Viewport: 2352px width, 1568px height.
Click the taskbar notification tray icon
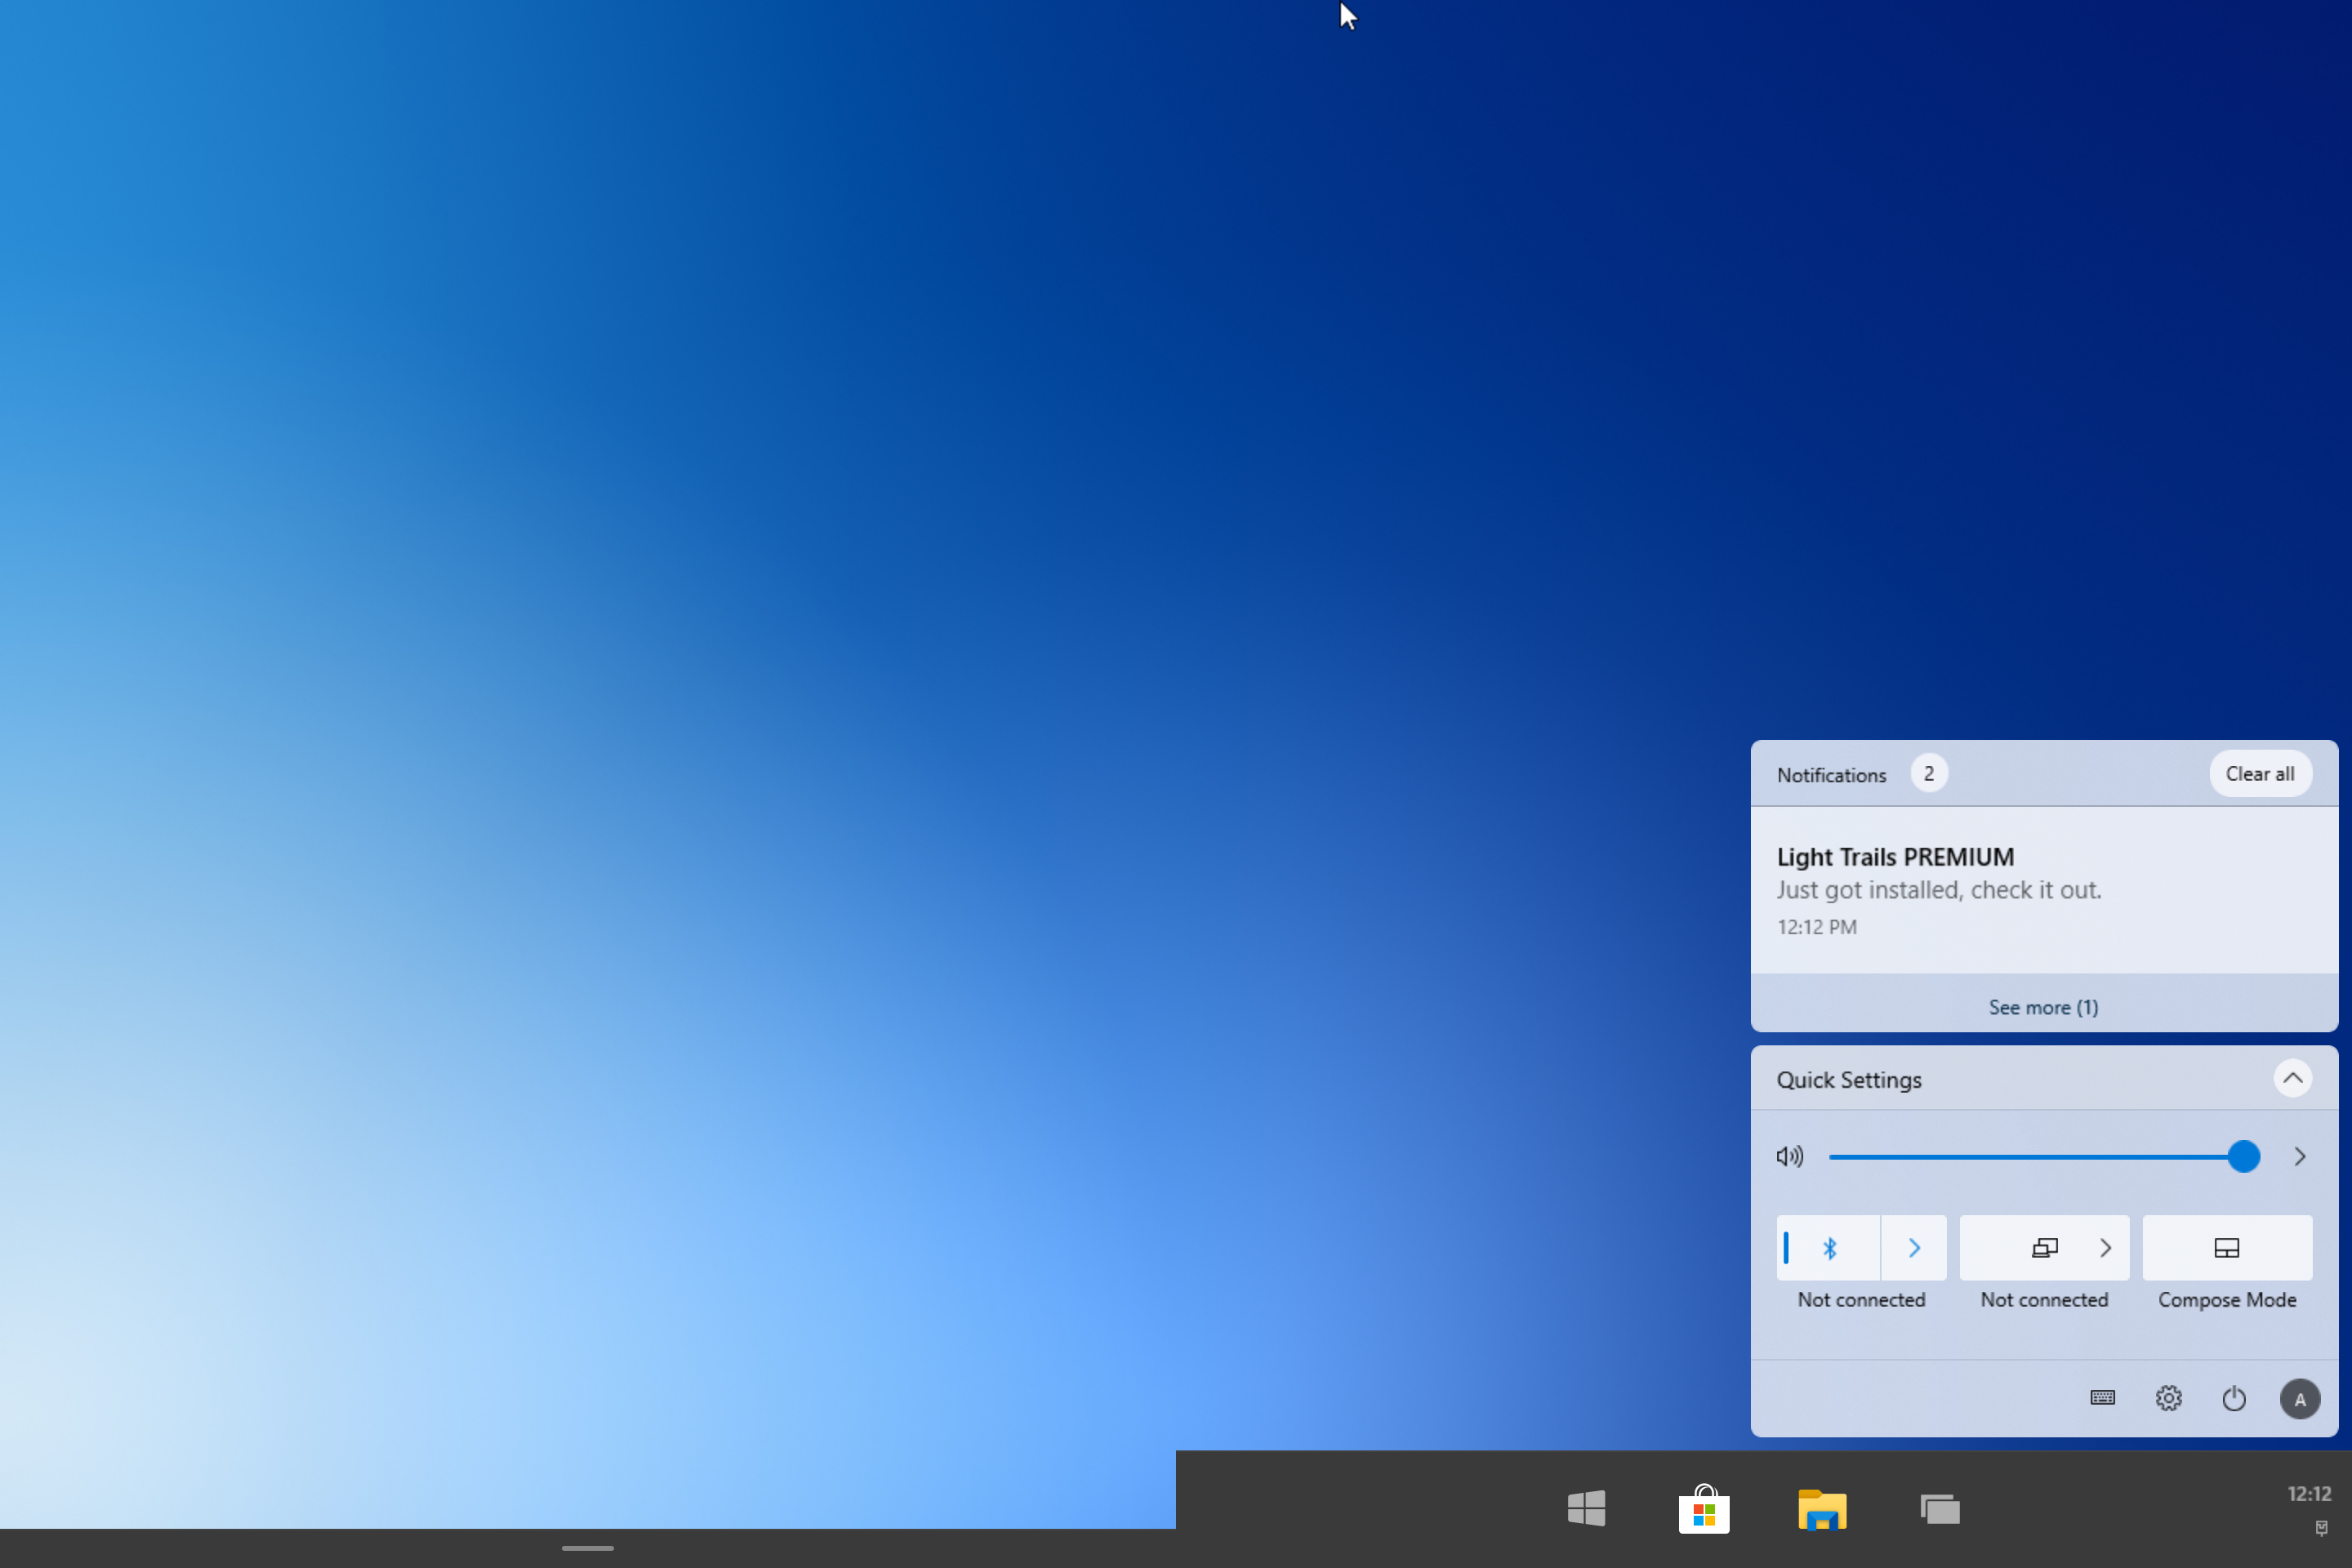tap(2322, 1528)
